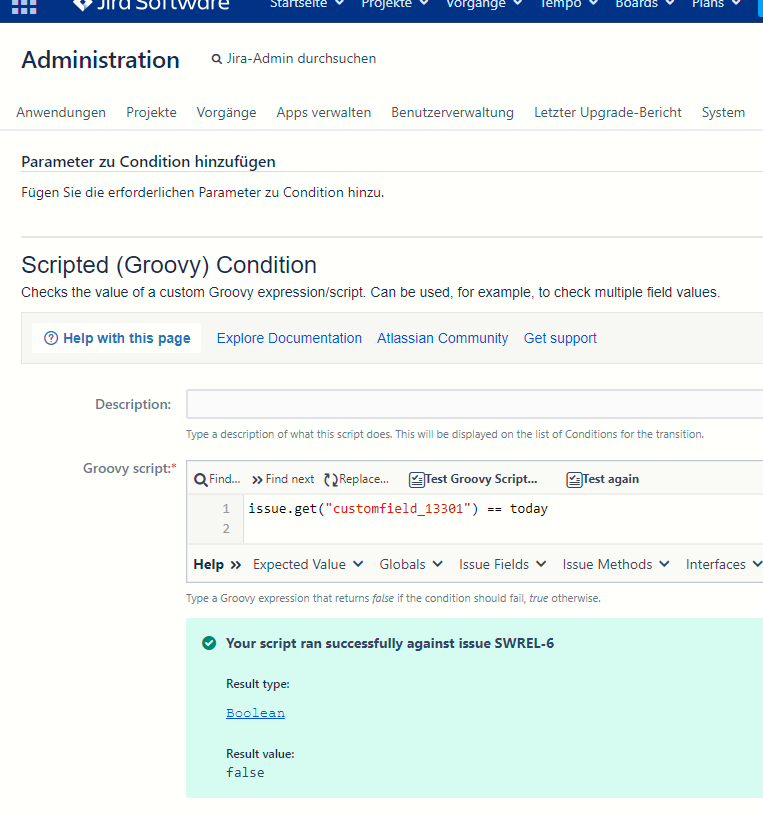Expand the Issue Fields help dropdown
The height and width of the screenshot is (819, 763).
[x=502, y=565]
